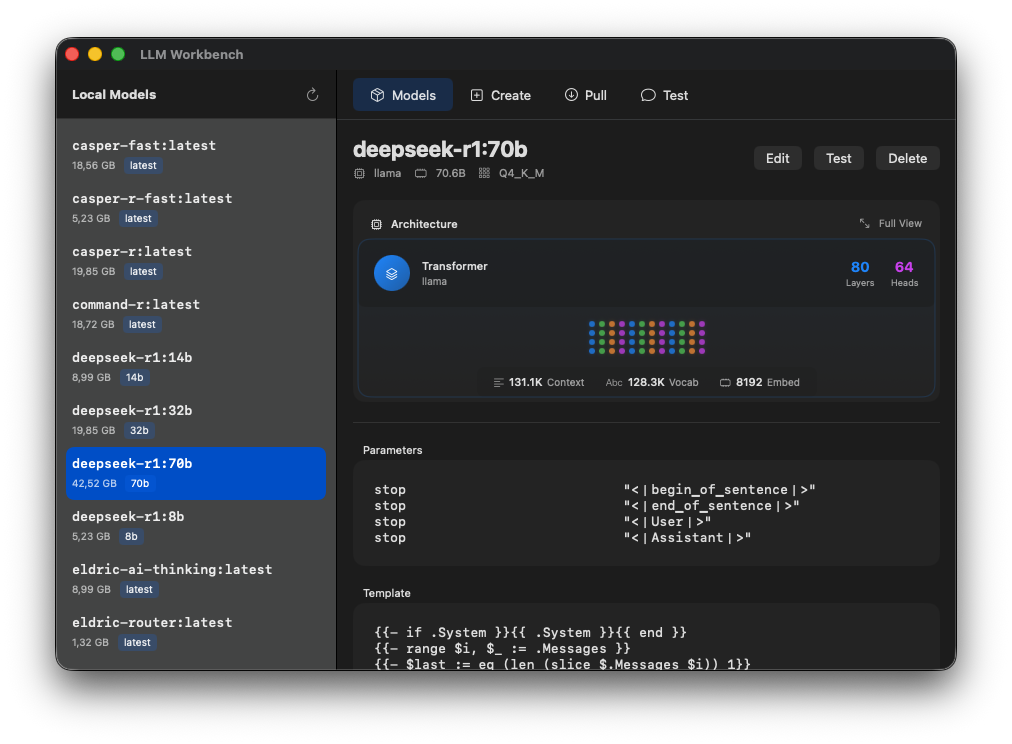This screenshot has width=1012, height=744.
Task: Click the refresh icon beside Local Models
Action: [x=312, y=95]
